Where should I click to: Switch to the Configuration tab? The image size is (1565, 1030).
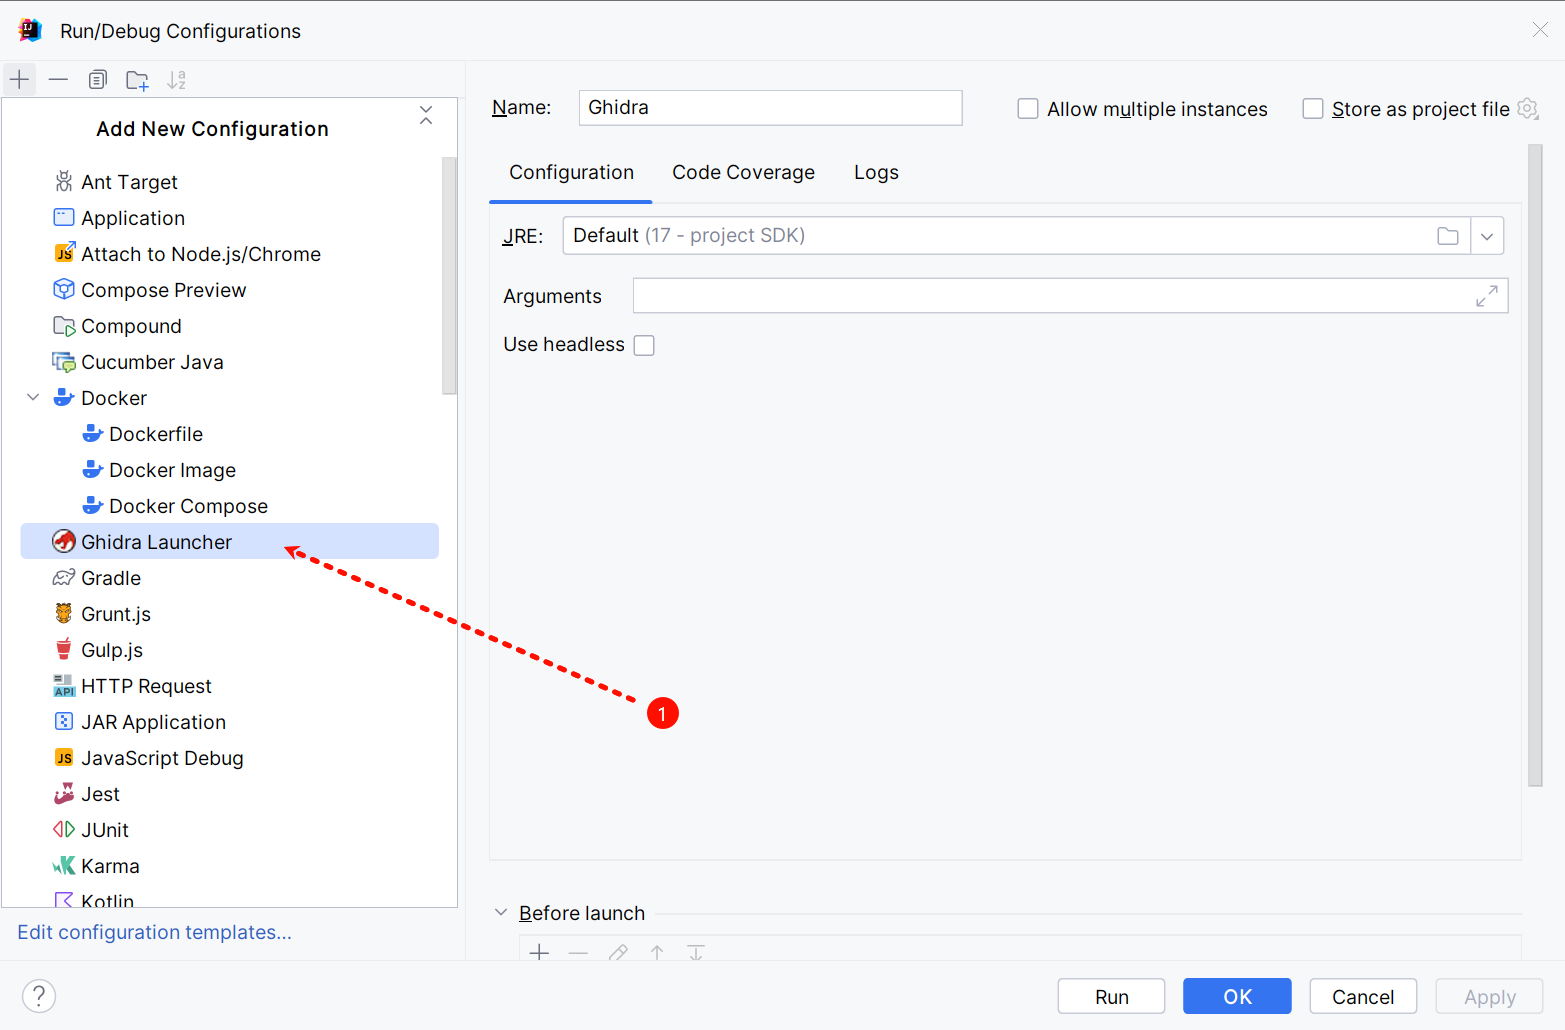(571, 172)
